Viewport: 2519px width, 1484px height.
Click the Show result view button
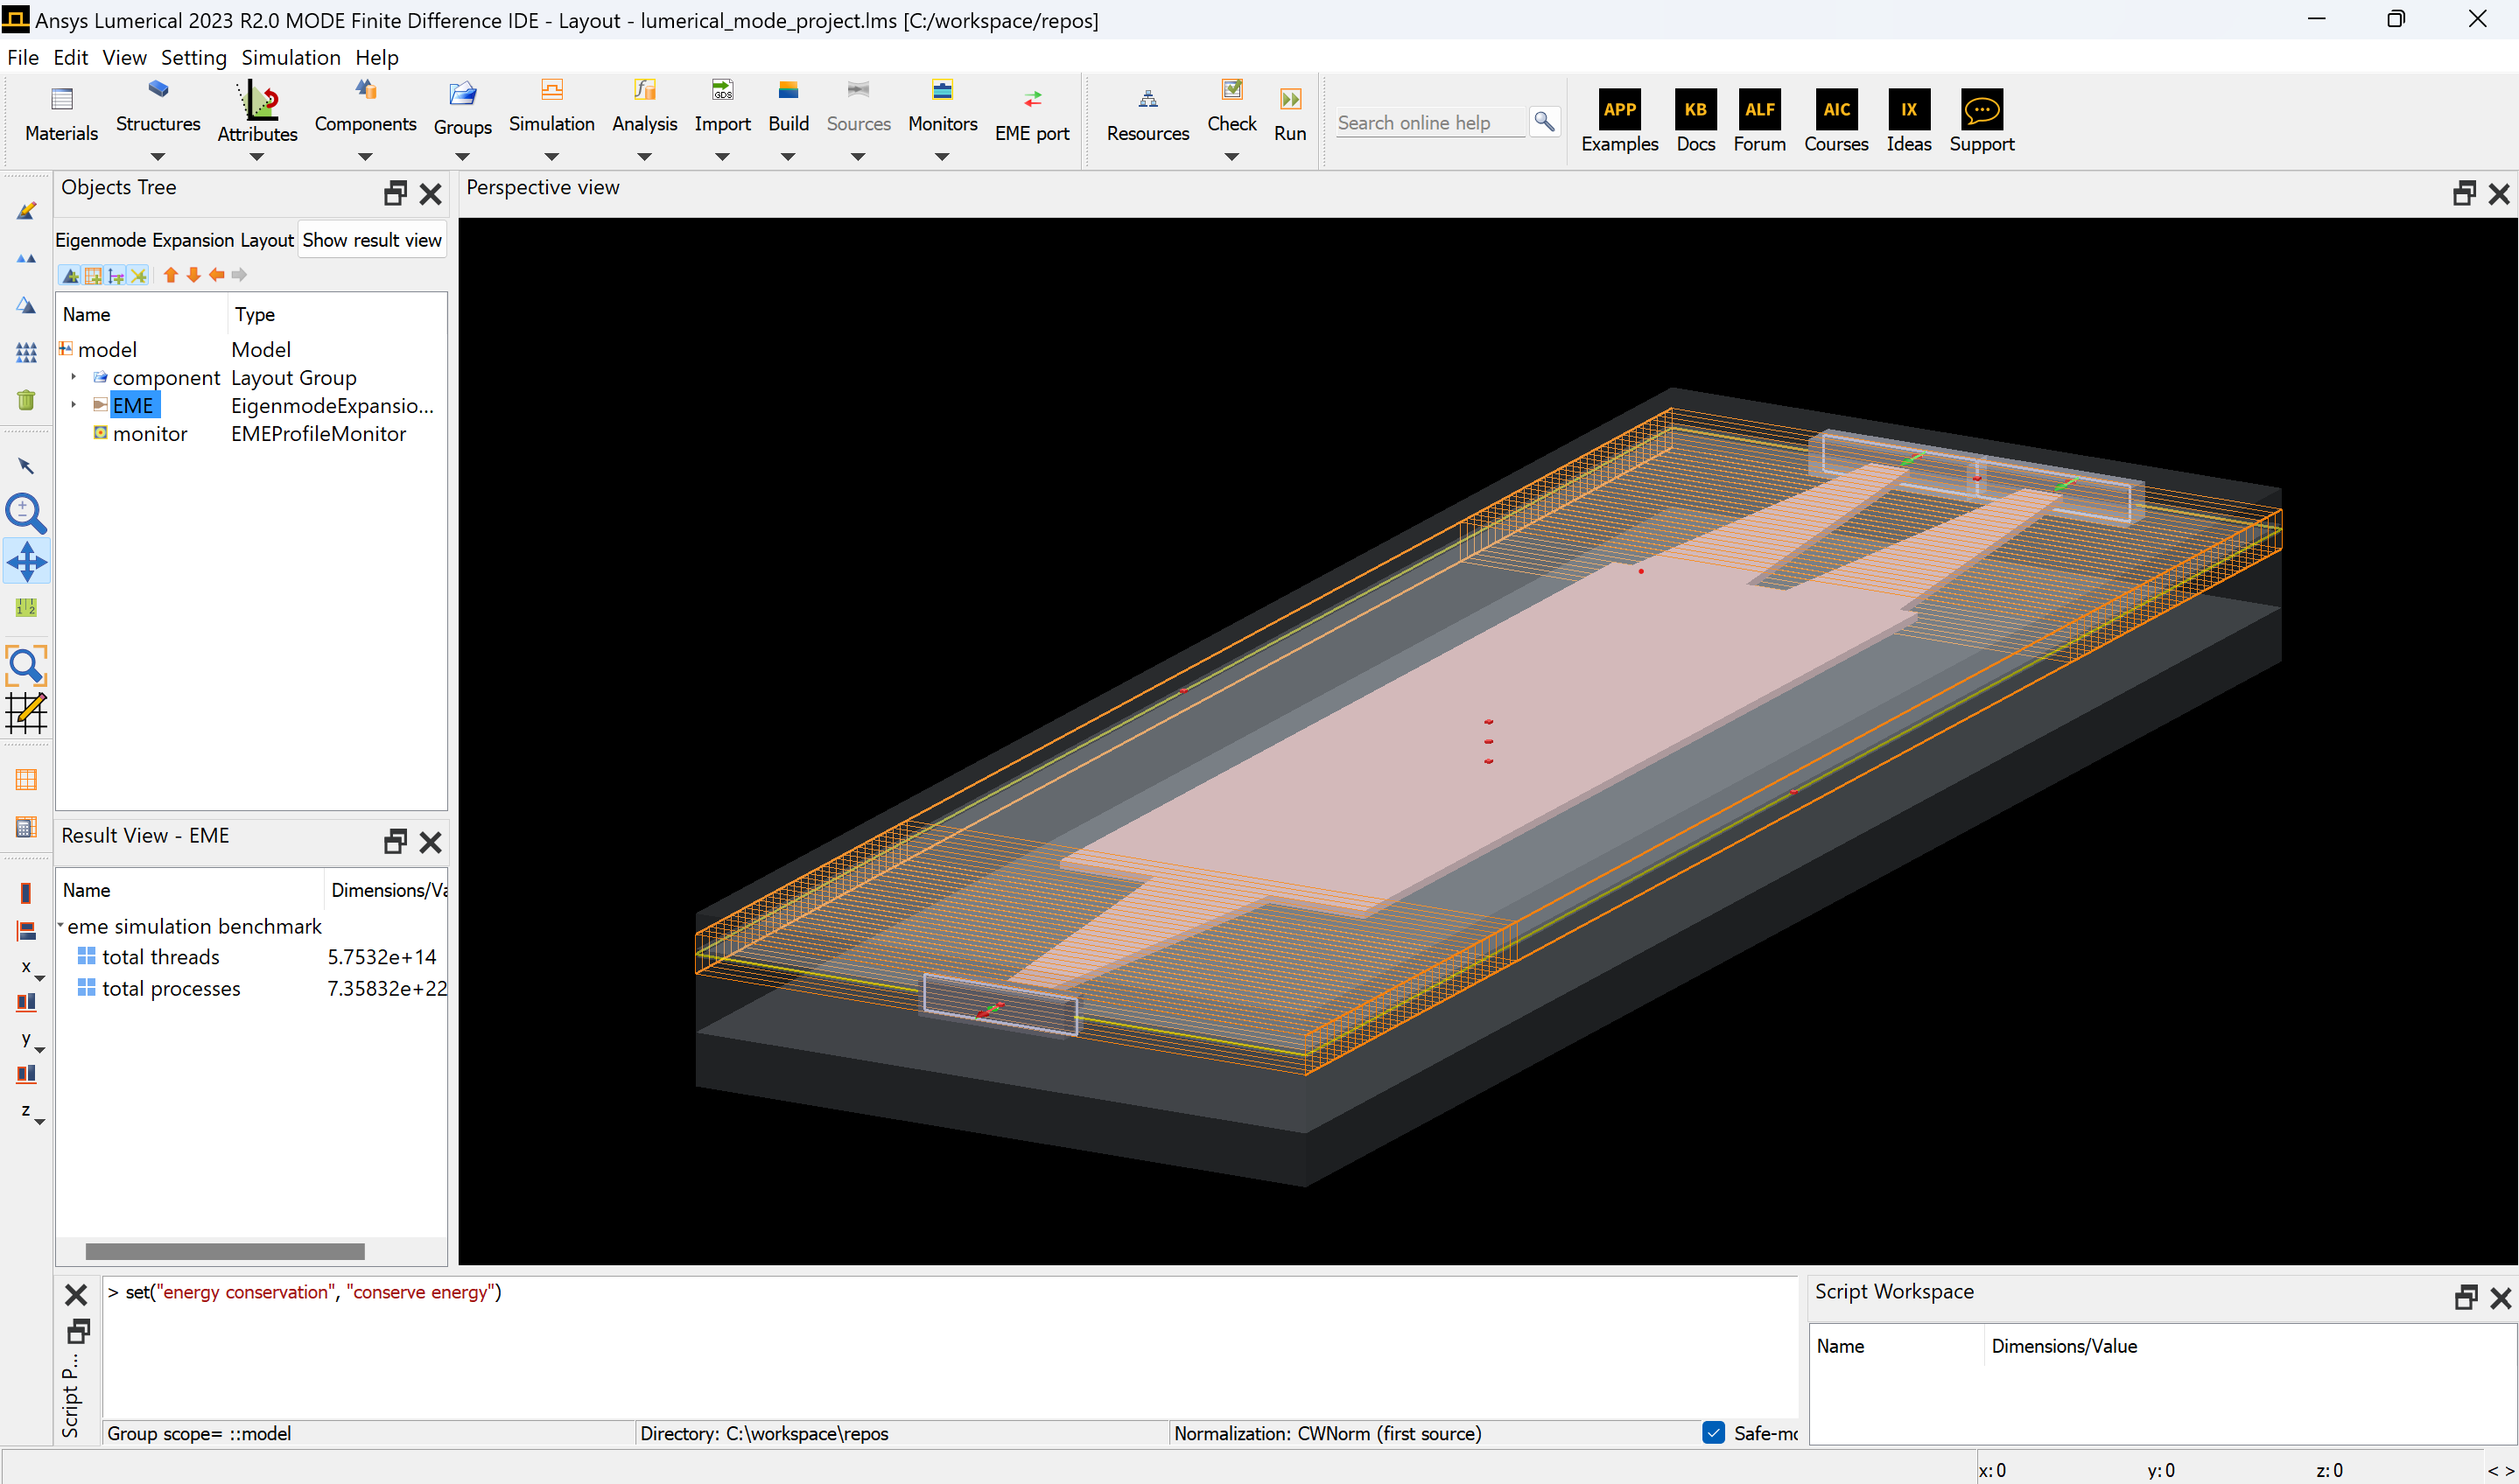(371, 240)
